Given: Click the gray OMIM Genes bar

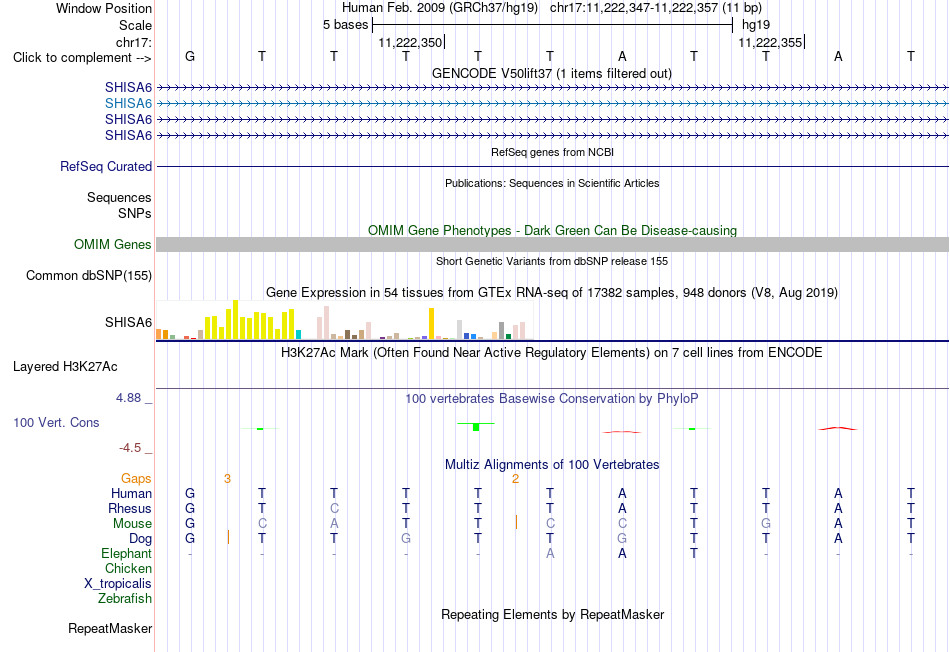Looking at the screenshot, I should pos(552,244).
